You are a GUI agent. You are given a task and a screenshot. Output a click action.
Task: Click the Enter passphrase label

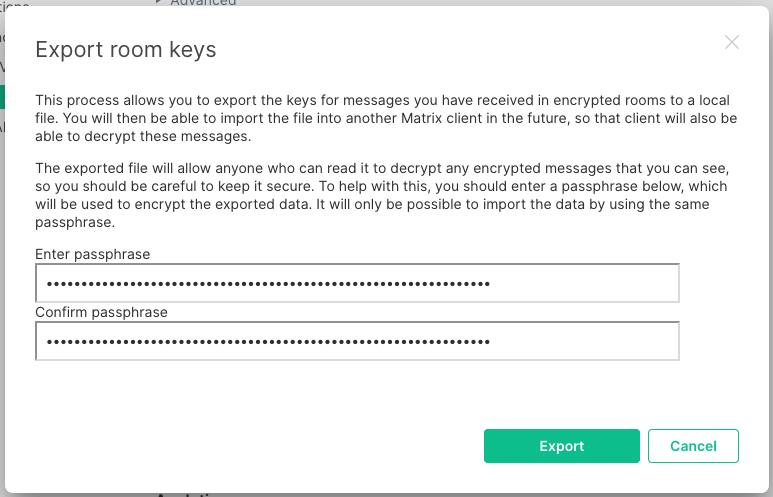[x=93, y=254]
